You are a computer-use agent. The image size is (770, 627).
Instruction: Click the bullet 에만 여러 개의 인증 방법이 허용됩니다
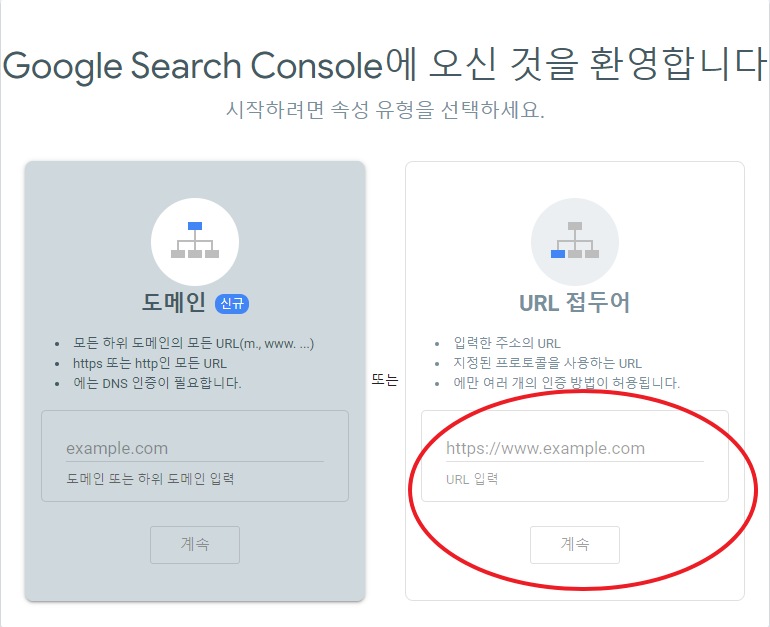(x=567, y=383)
